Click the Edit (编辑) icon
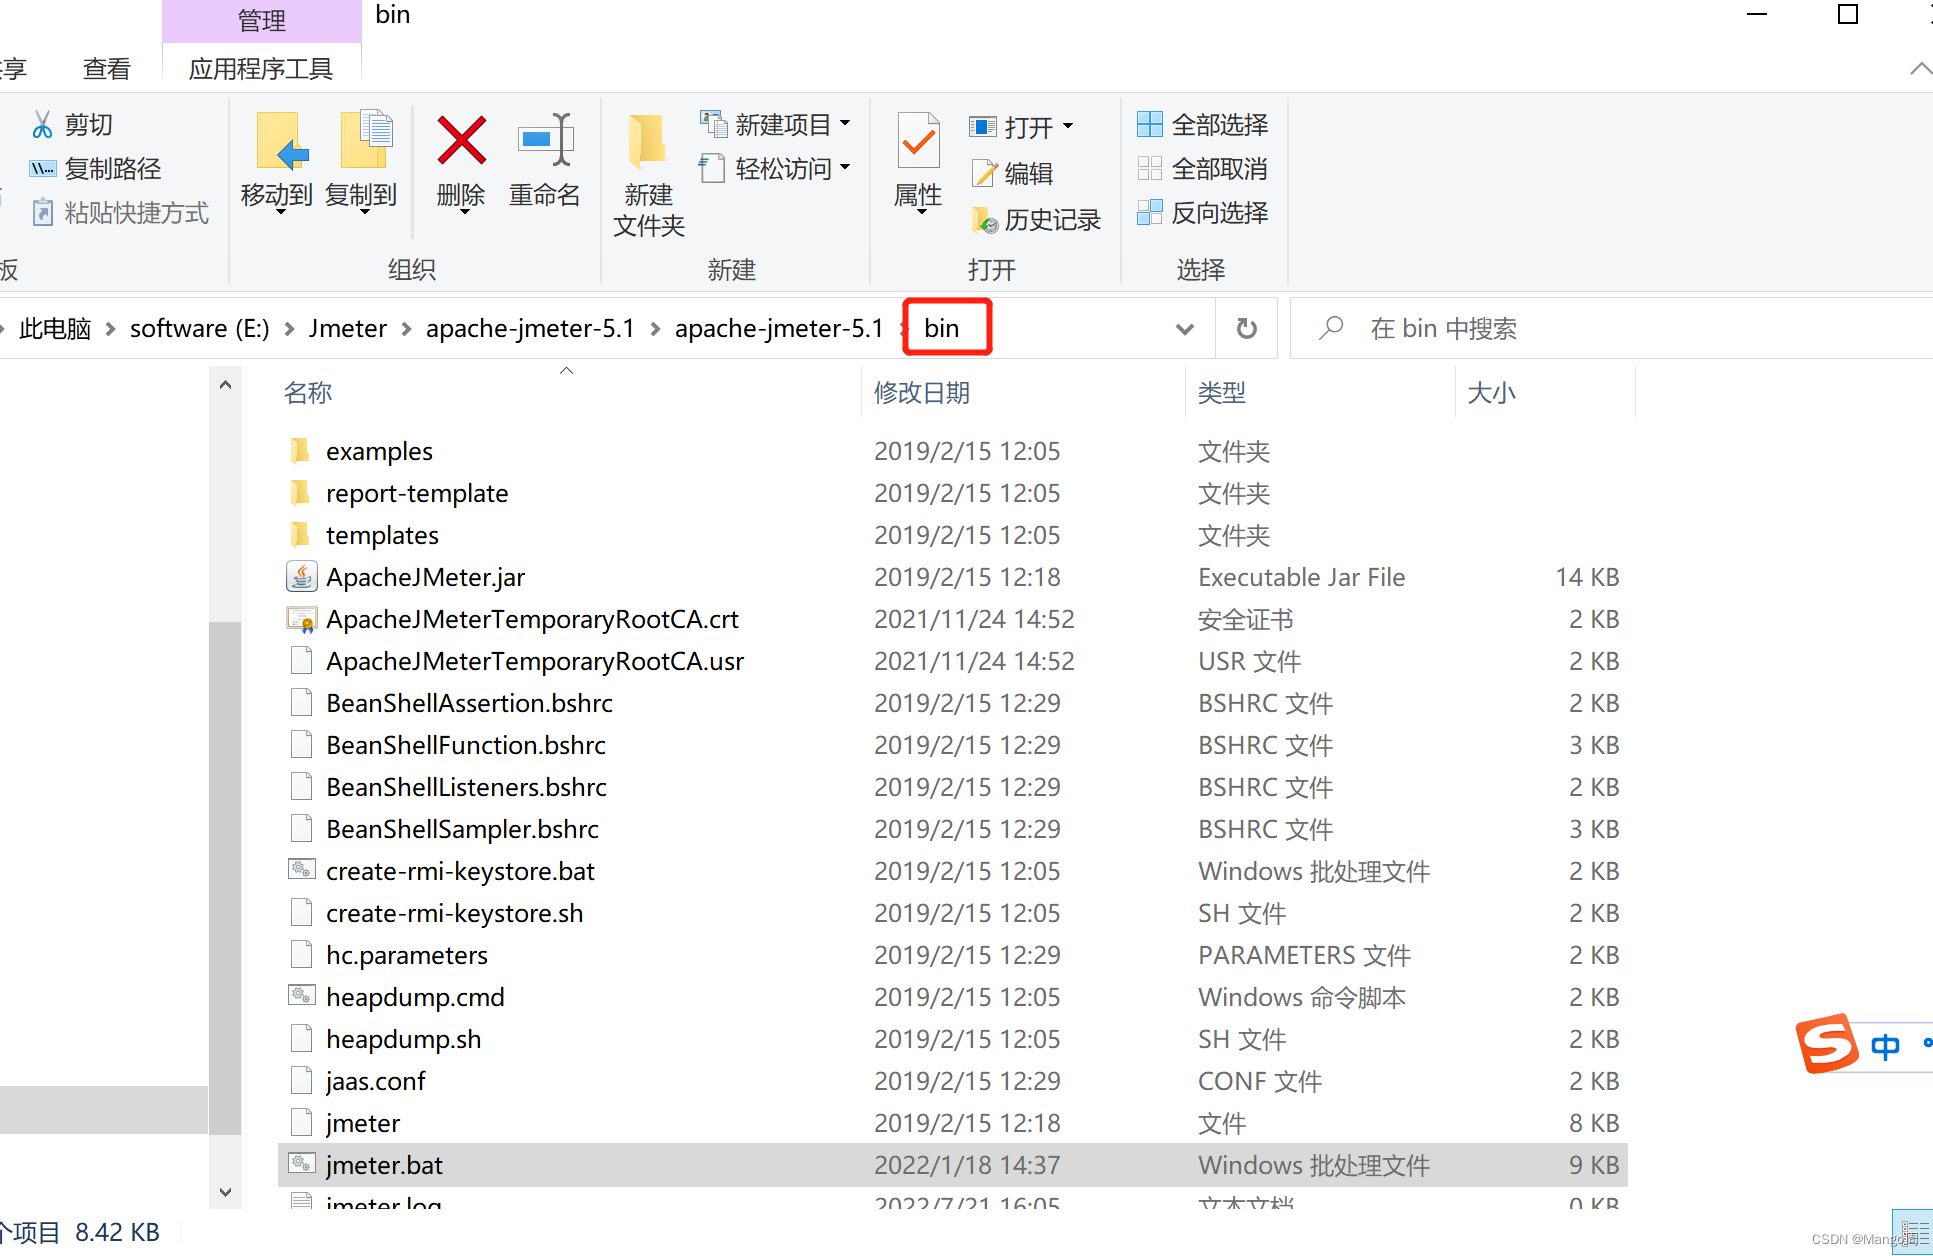The width and height of the screenshot is (1933, 1256). tap(984, 174)
